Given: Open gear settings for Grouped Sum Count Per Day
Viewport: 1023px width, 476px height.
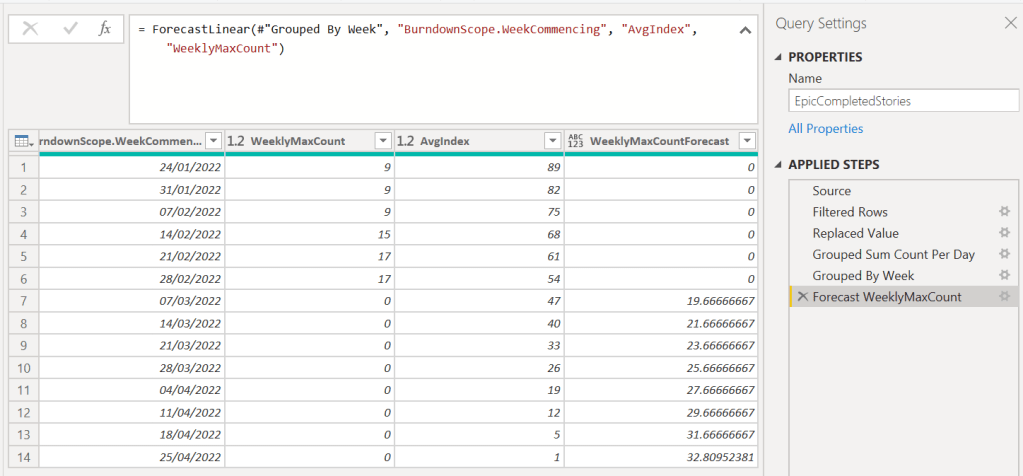Looking at the screenshot, I should [x=1005, y=254].
